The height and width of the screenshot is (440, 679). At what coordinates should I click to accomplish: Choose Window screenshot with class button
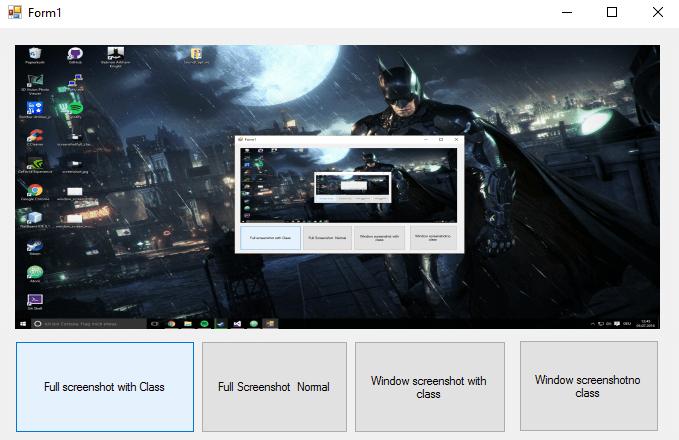(430, 387)
